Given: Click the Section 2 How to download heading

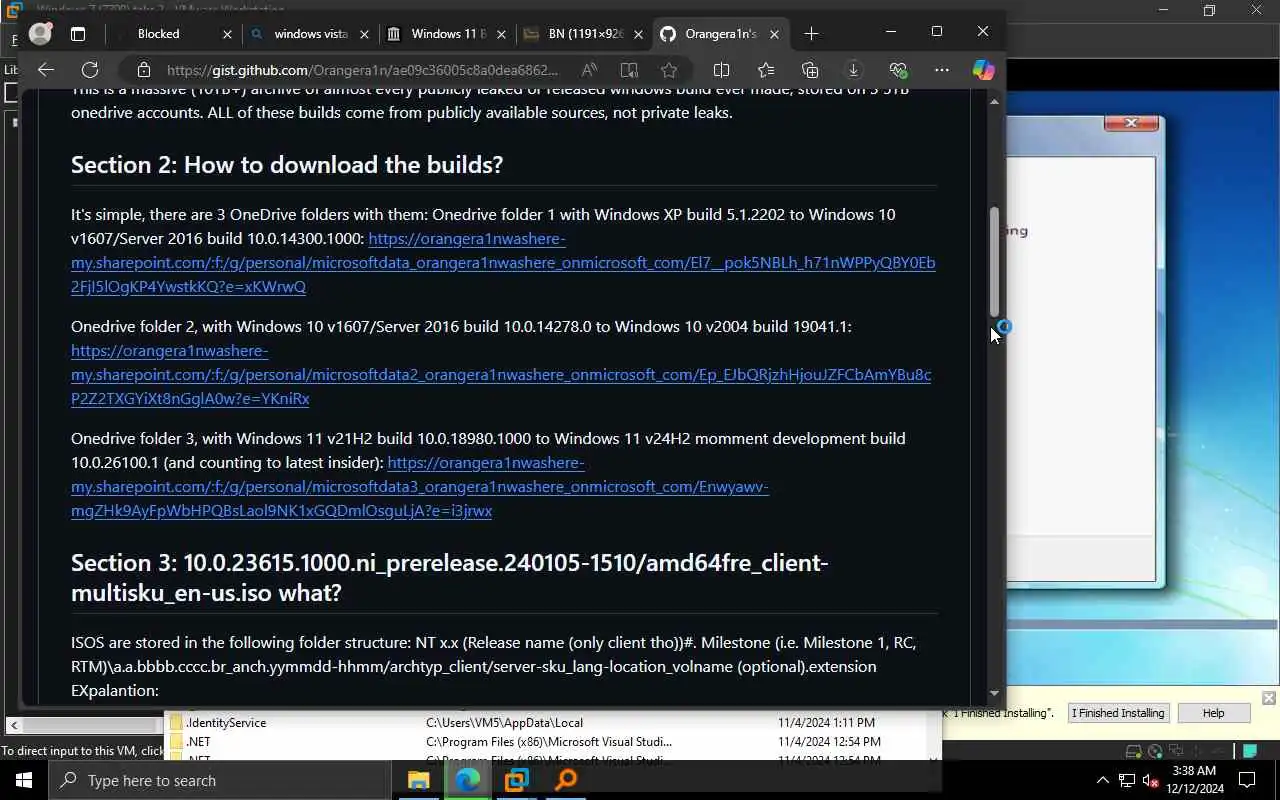Looking at the screenshot, I should coord(287,164).
